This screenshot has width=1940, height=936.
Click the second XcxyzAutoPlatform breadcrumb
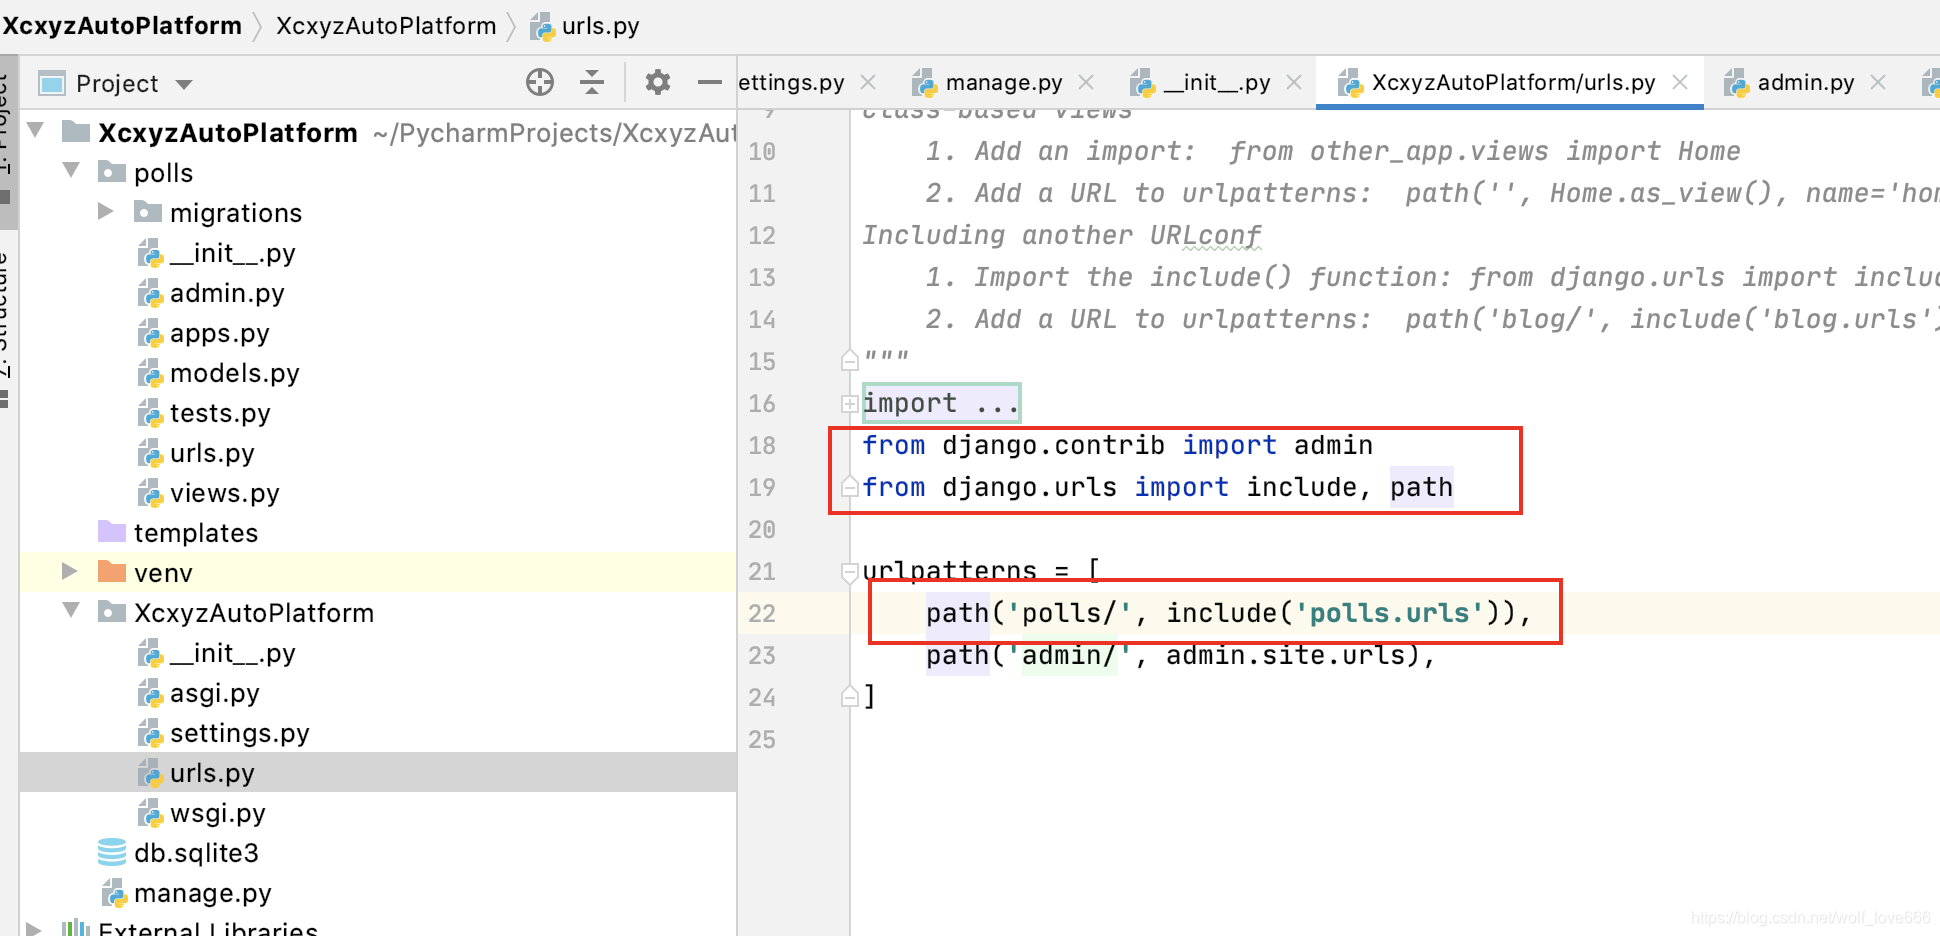[386, 26]
